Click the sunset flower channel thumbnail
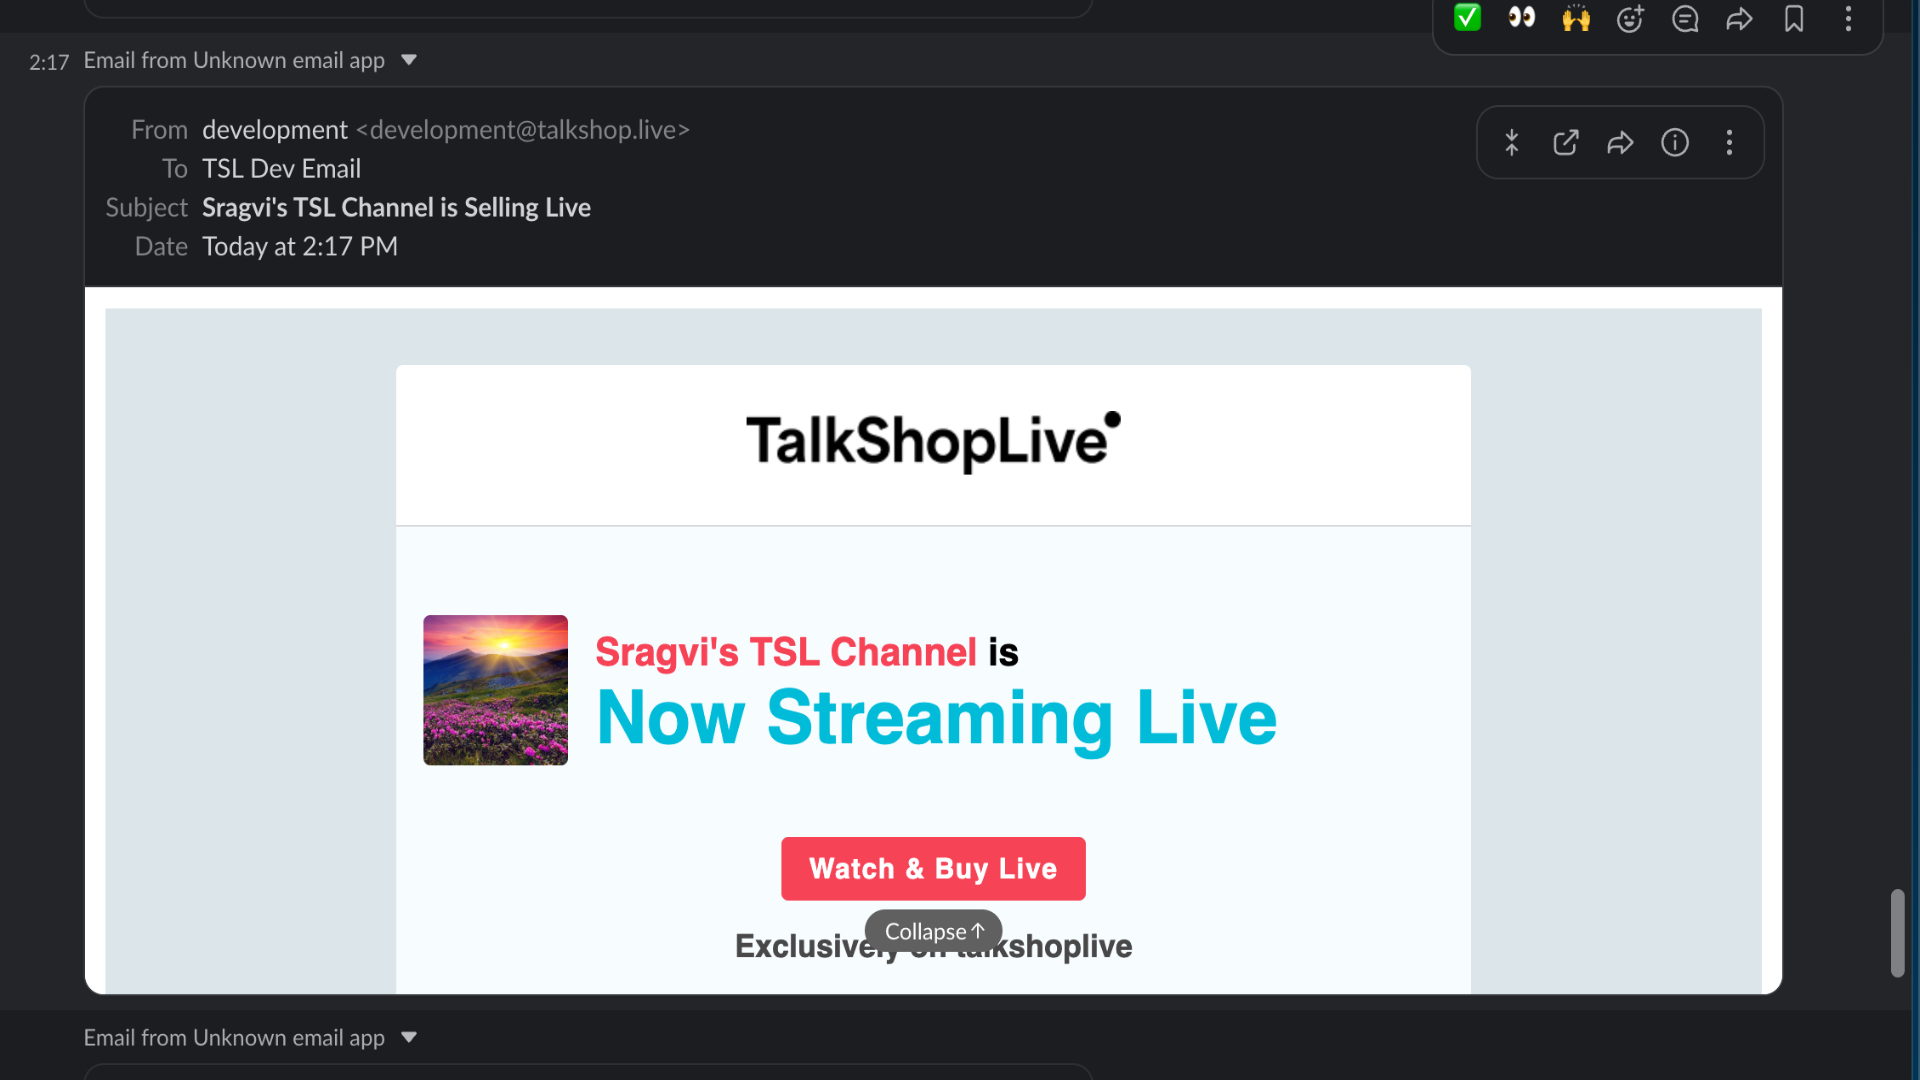This screenshot has width=1920, height=1080. pos(495,690)
